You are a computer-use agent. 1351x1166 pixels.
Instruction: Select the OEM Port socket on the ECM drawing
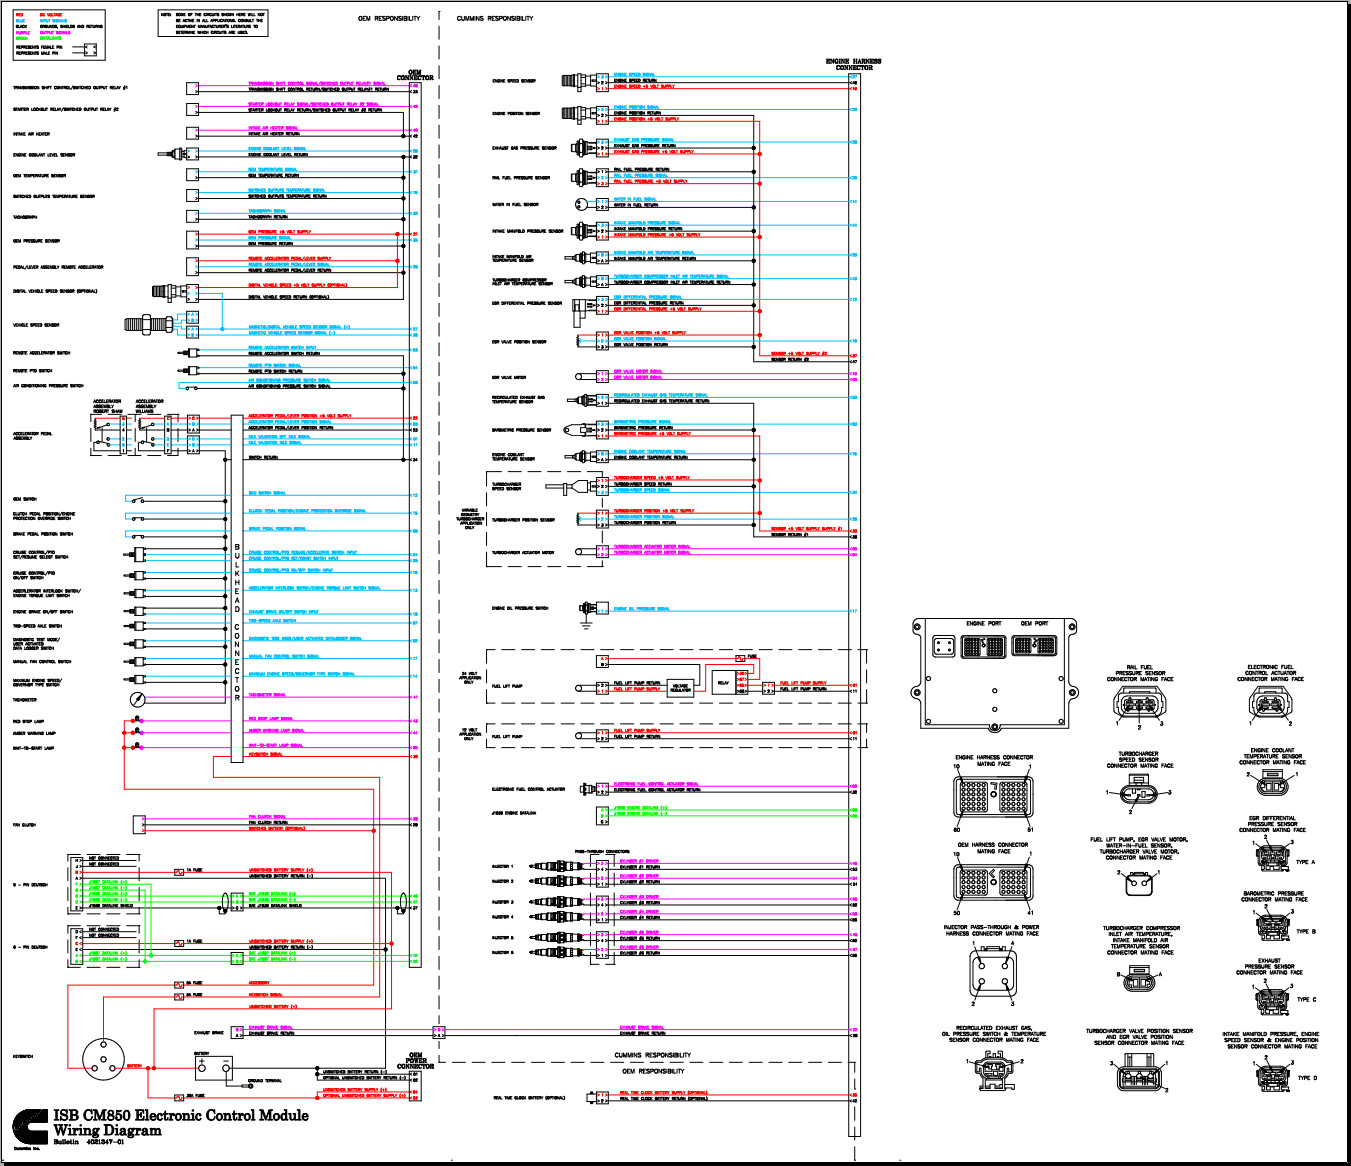1034,645
